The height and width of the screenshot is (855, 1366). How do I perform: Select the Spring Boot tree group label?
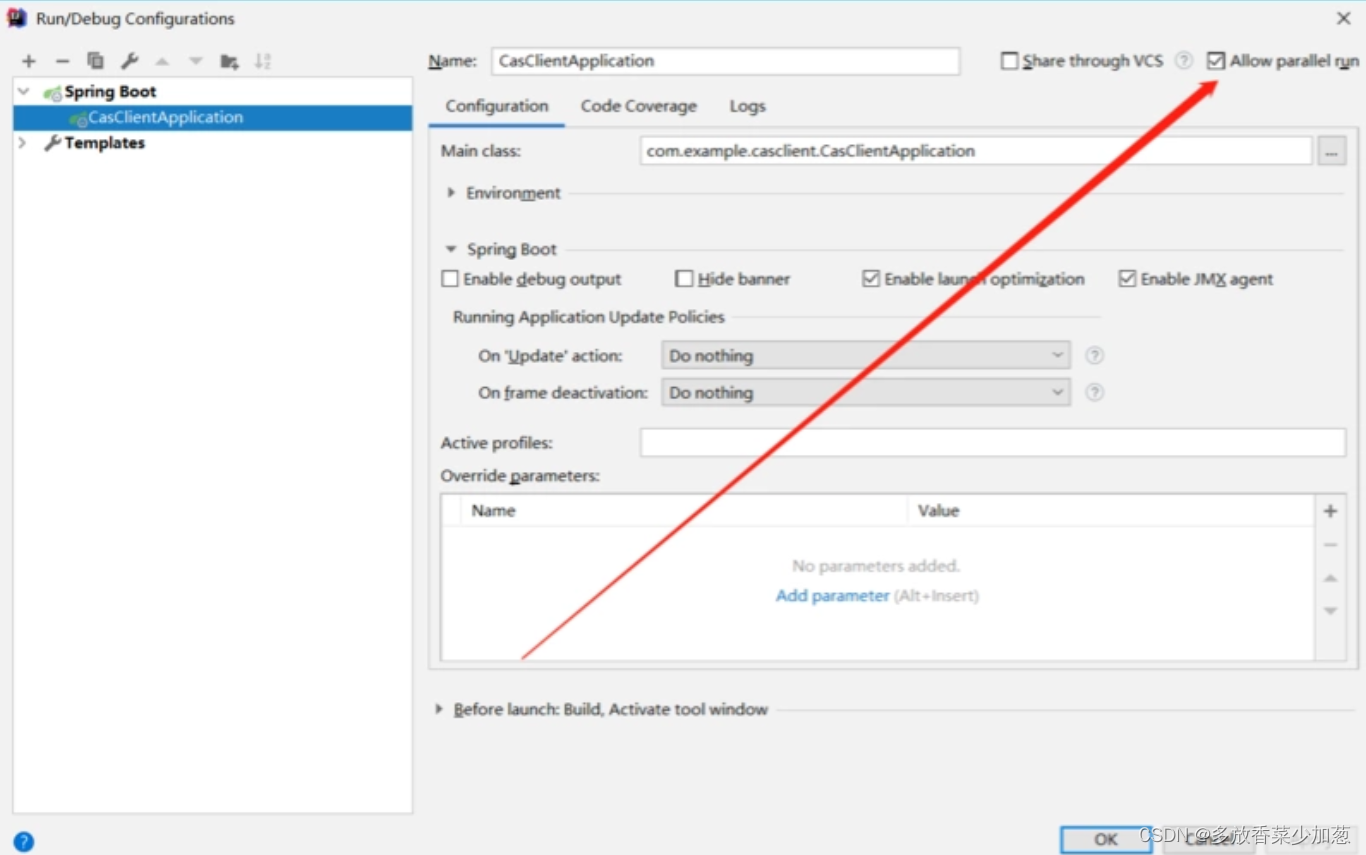(111, 92)
